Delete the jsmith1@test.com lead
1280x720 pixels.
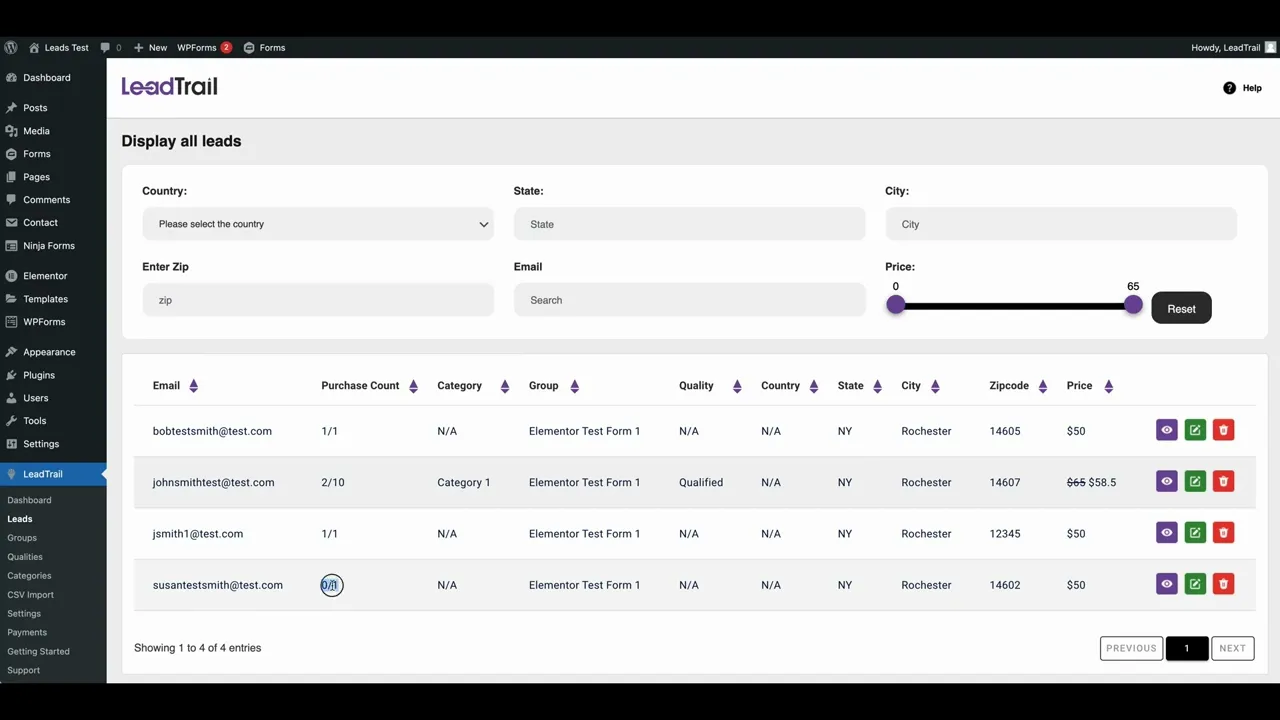1223,532
